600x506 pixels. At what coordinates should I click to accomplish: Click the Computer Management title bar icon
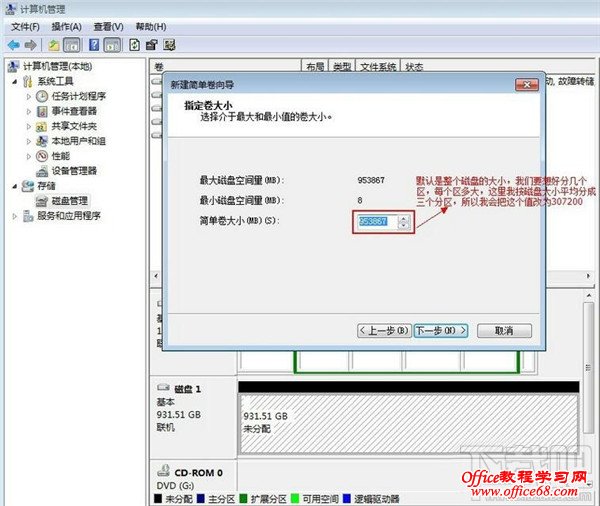coord(11,9)
